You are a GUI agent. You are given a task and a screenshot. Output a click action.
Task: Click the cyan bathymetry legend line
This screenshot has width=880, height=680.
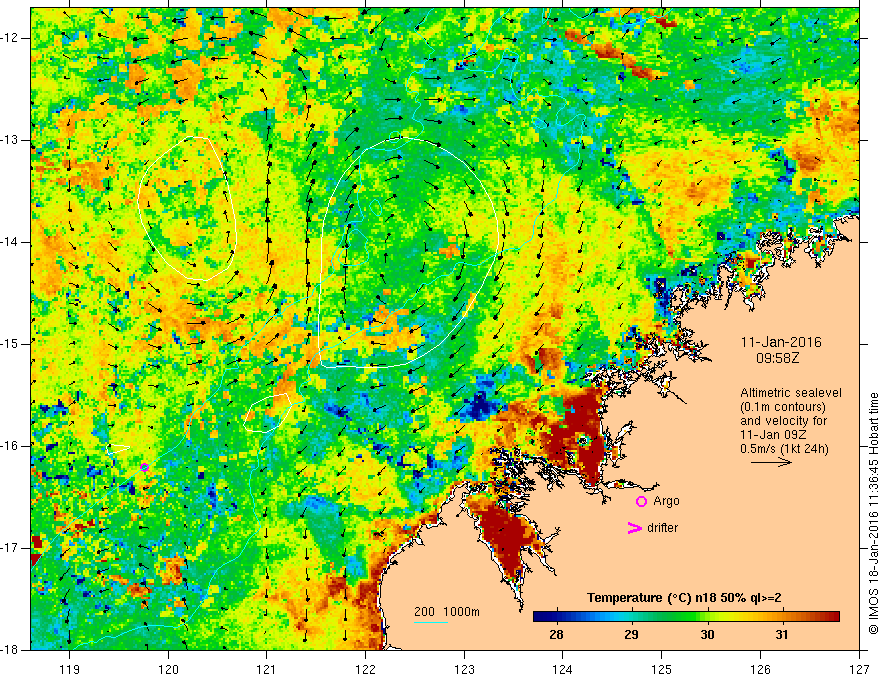[x=430, y=622]
